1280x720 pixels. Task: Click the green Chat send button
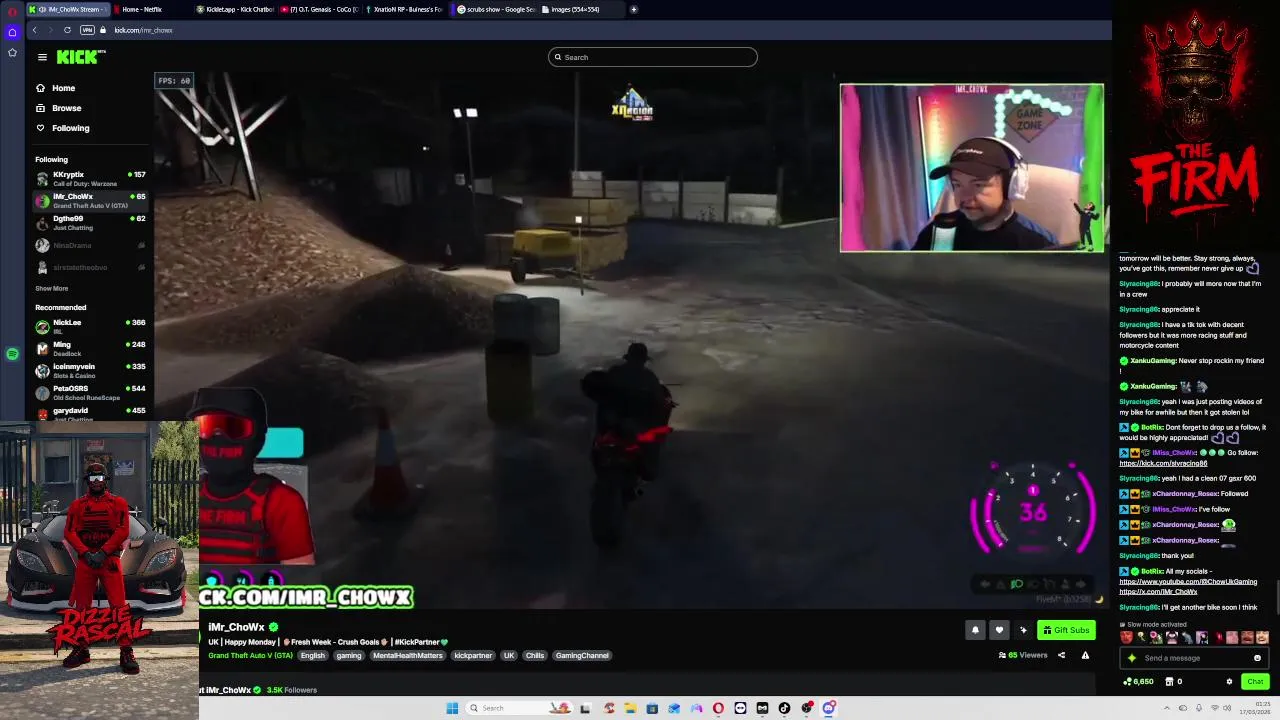pyautogui.click(x=1255, y=682)
